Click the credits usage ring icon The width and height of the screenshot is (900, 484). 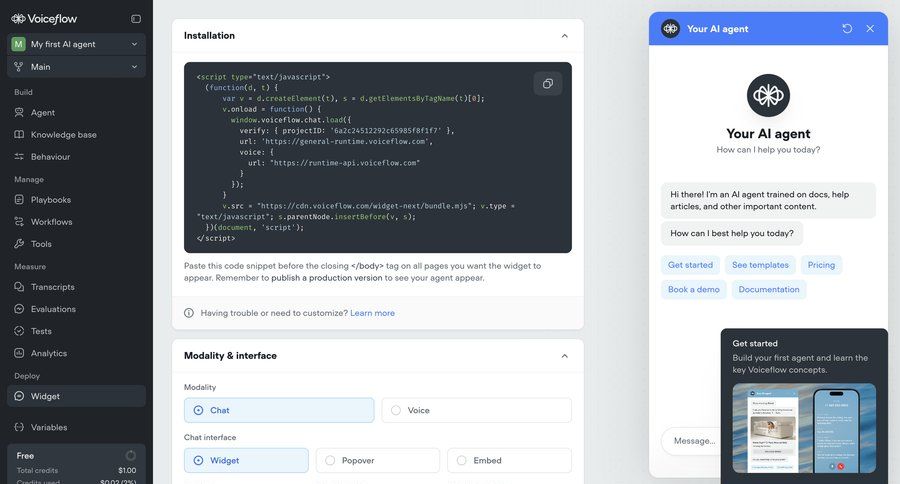click(131, 455)
